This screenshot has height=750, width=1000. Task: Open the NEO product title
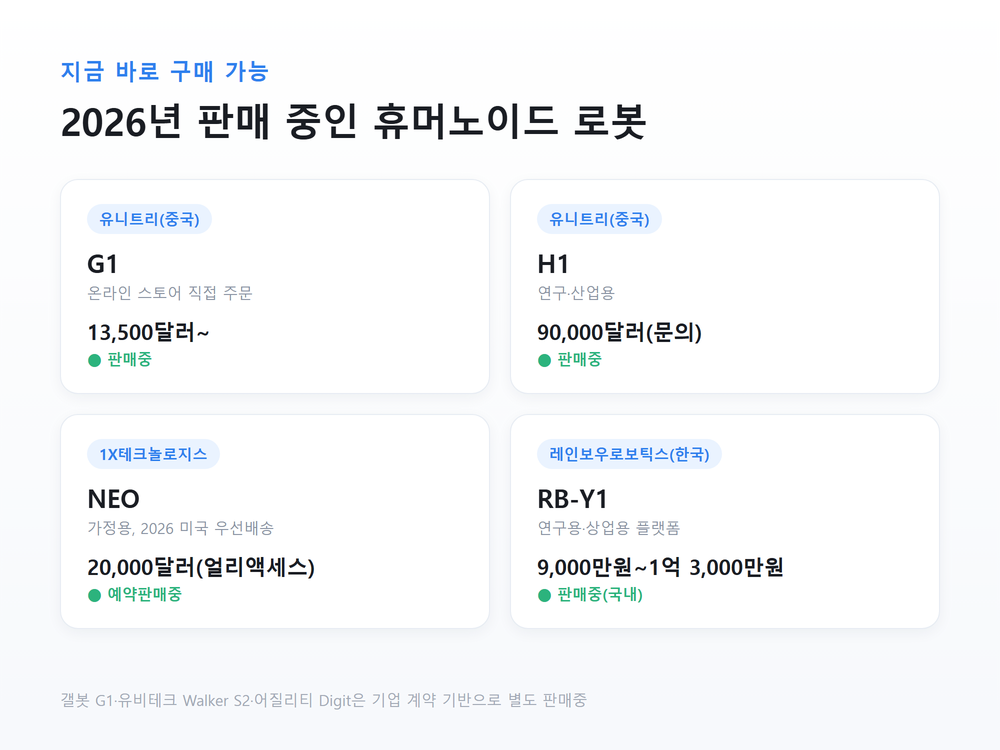coord(114,499)
